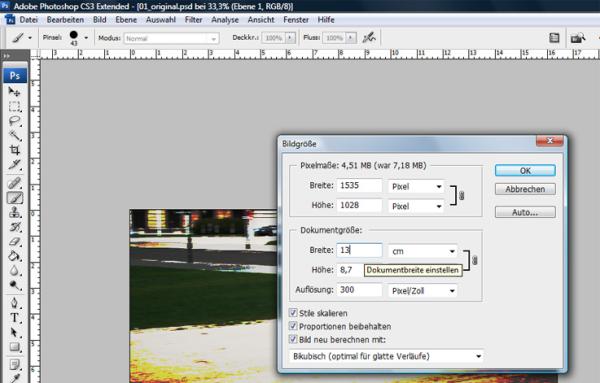Image resolution: width=600 pixels, height=383 pixels.
Task: Open the Hilfe menu
Action: point(326,20)
